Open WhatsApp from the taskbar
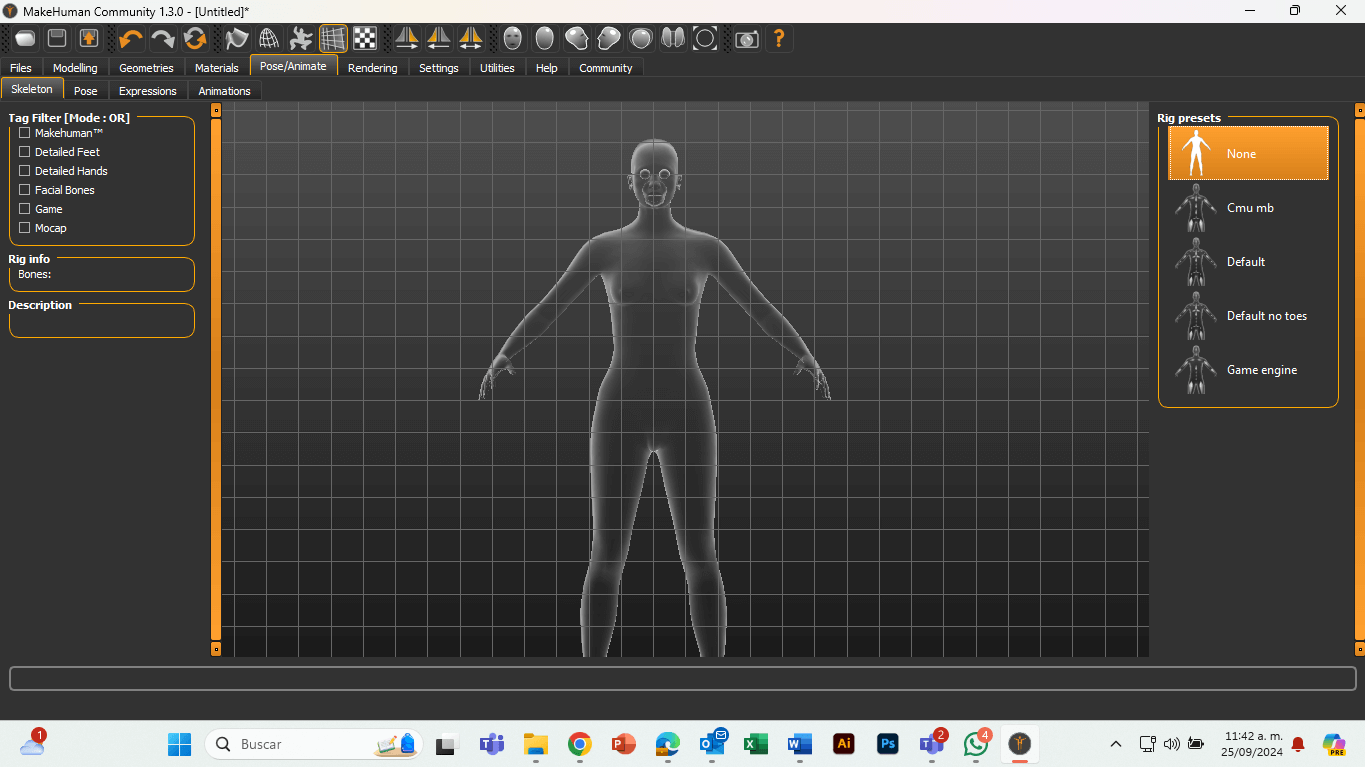This screenshot has width=1365, height=767. coord(976,744)
